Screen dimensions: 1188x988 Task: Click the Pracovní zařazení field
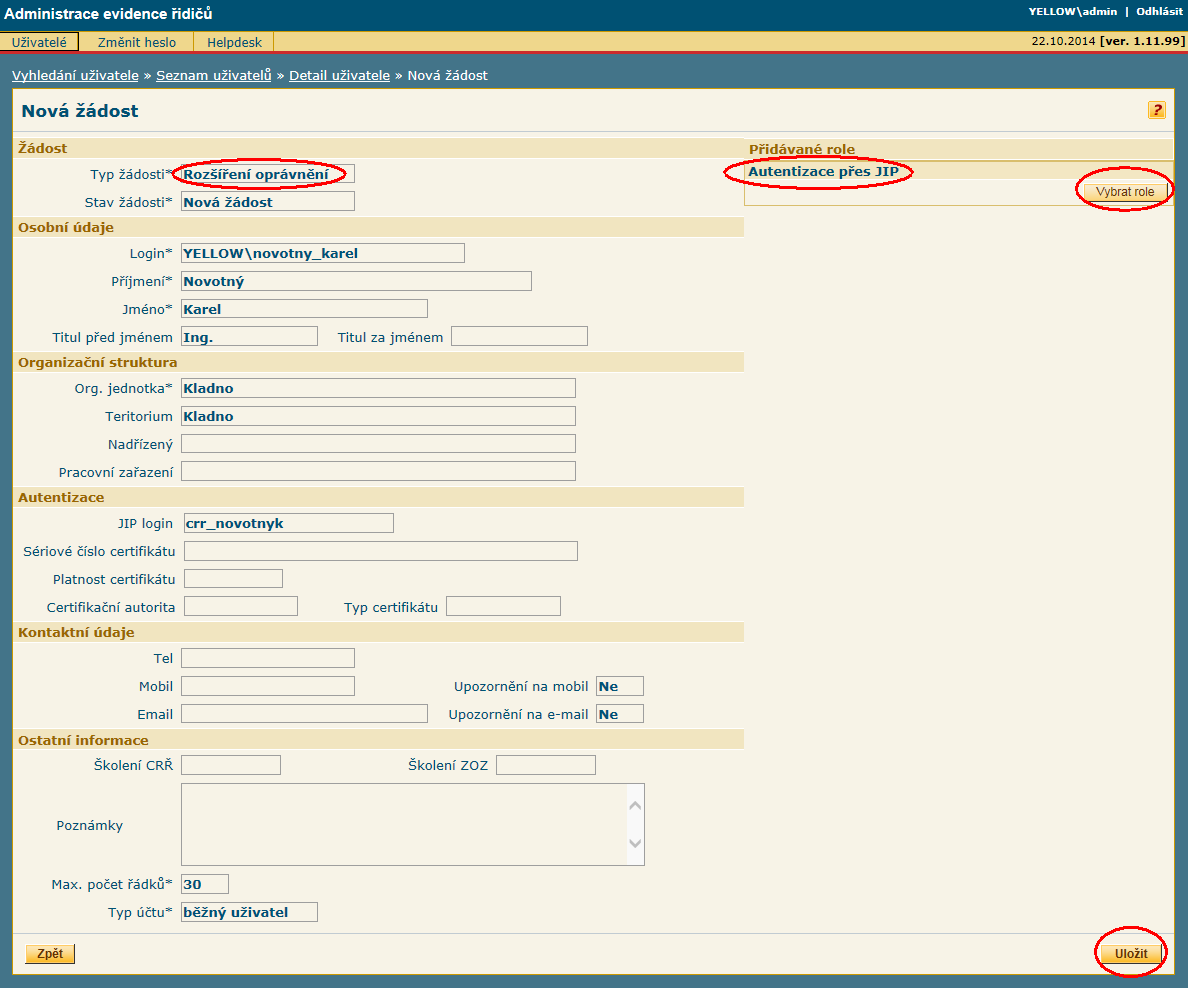pyautogui.click(x=378, y=471)
